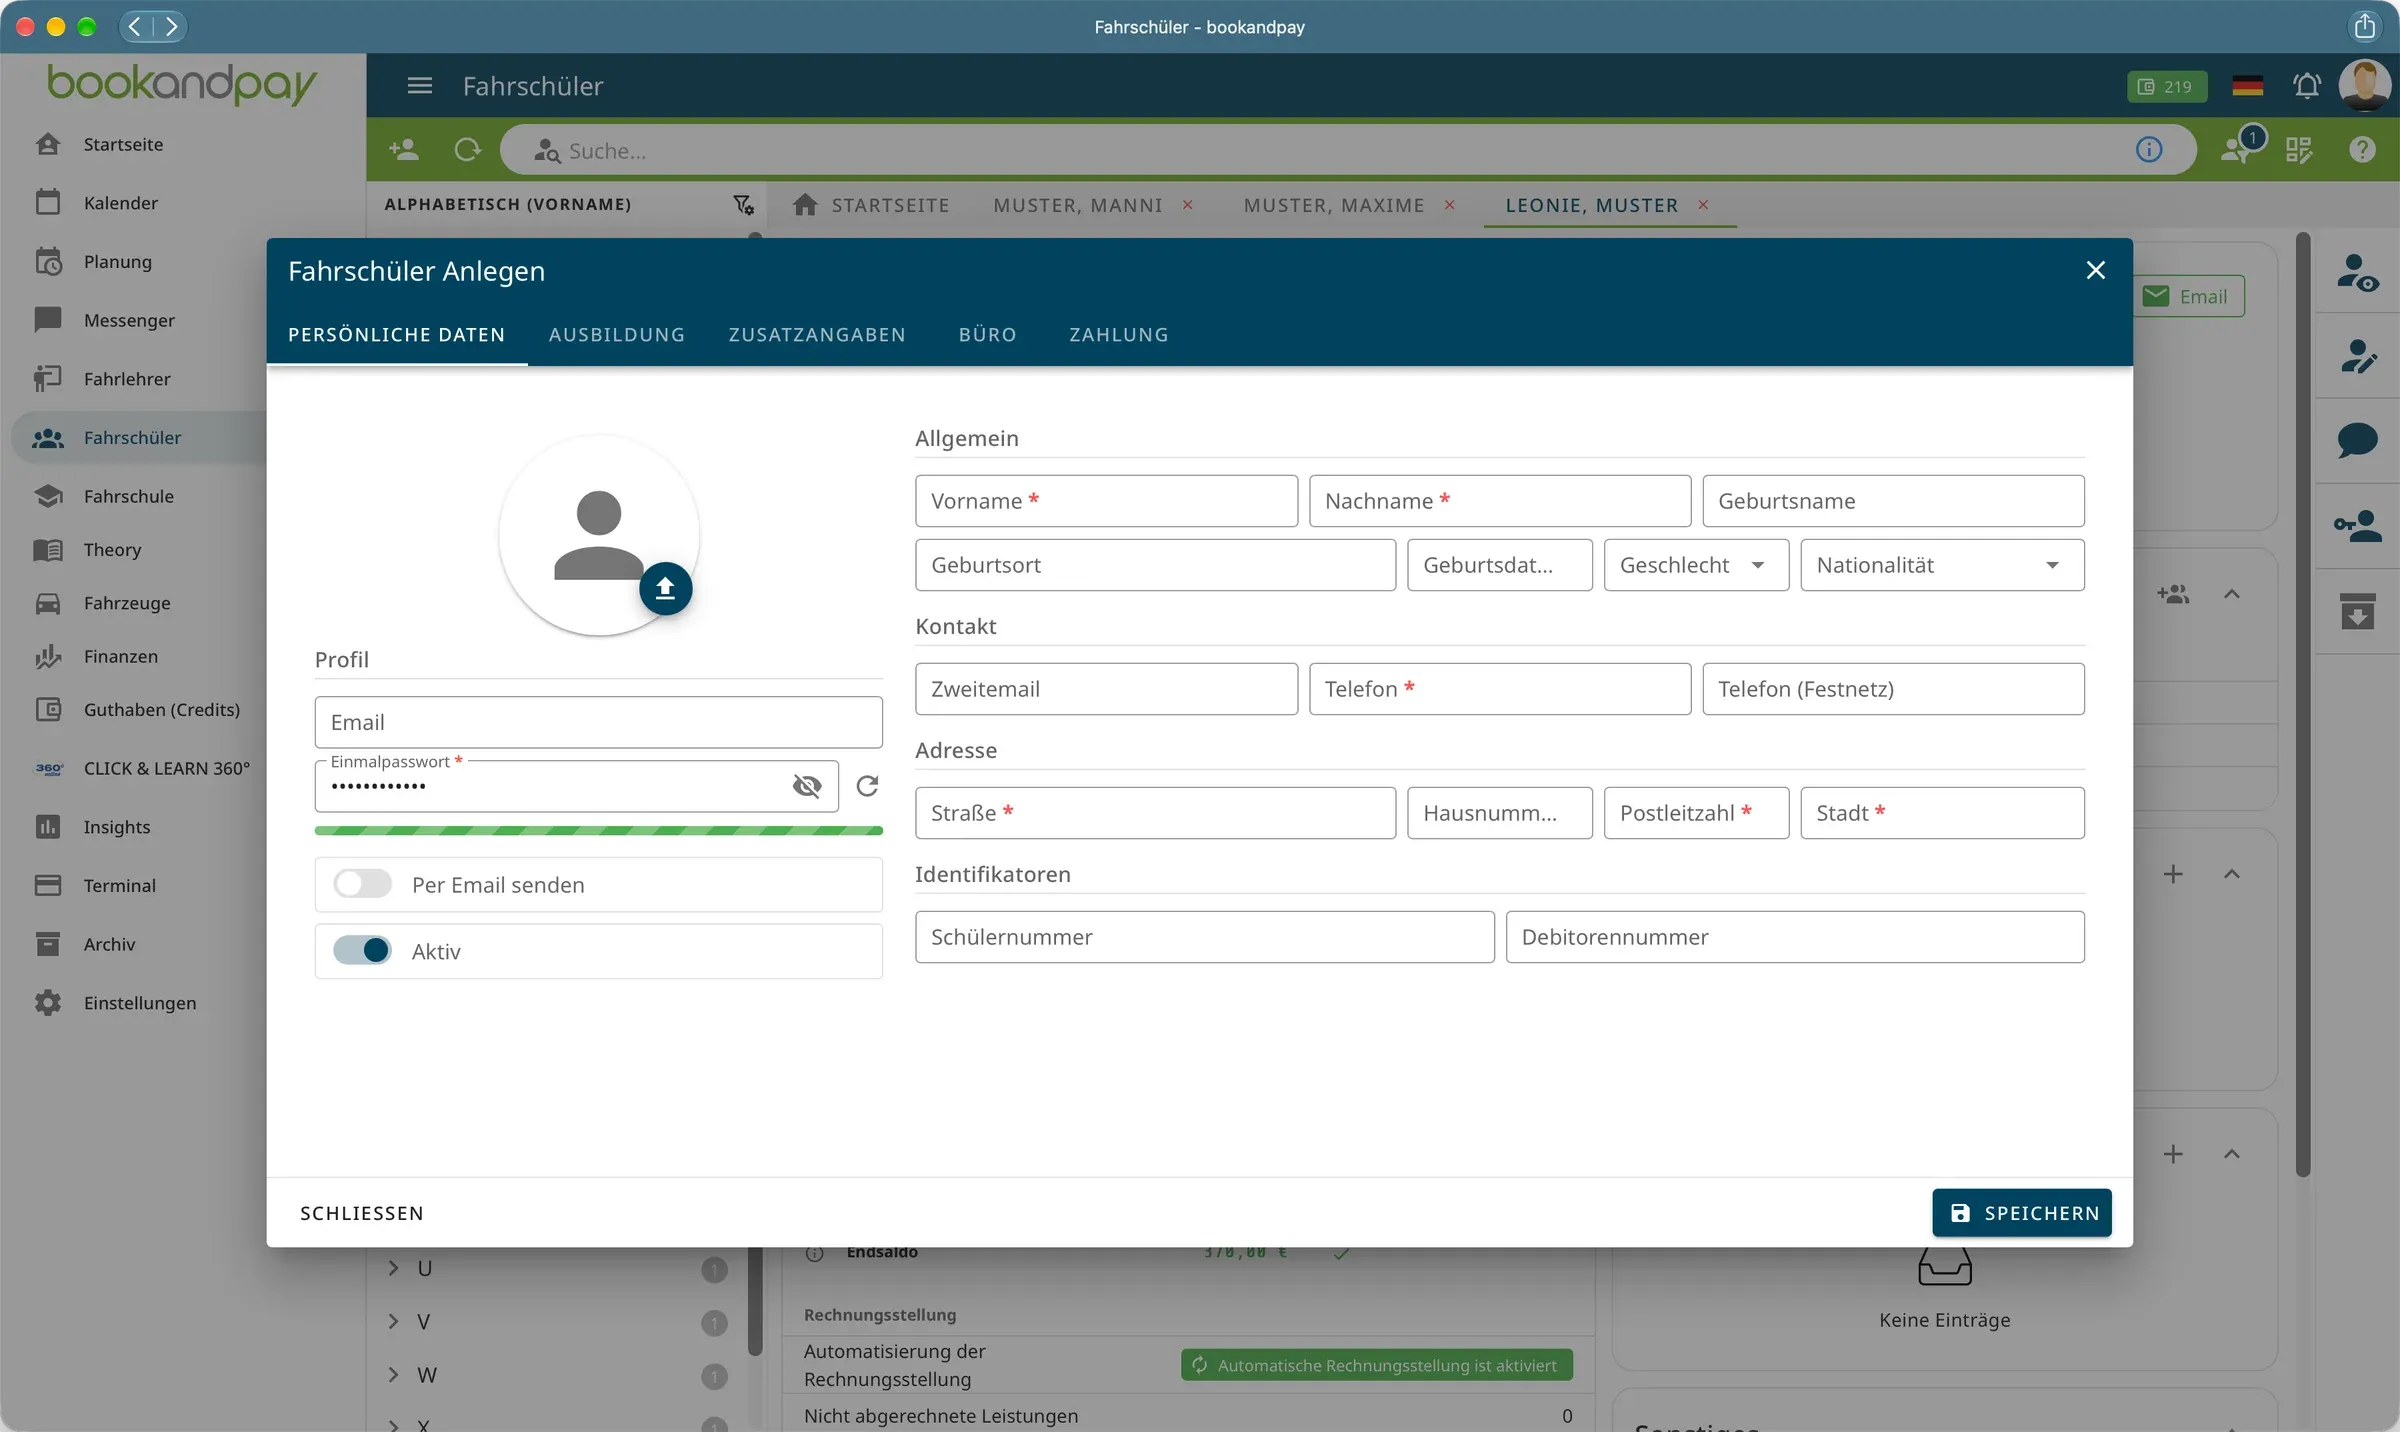
Task: Open the Büro tab
Action: (987, 334)
